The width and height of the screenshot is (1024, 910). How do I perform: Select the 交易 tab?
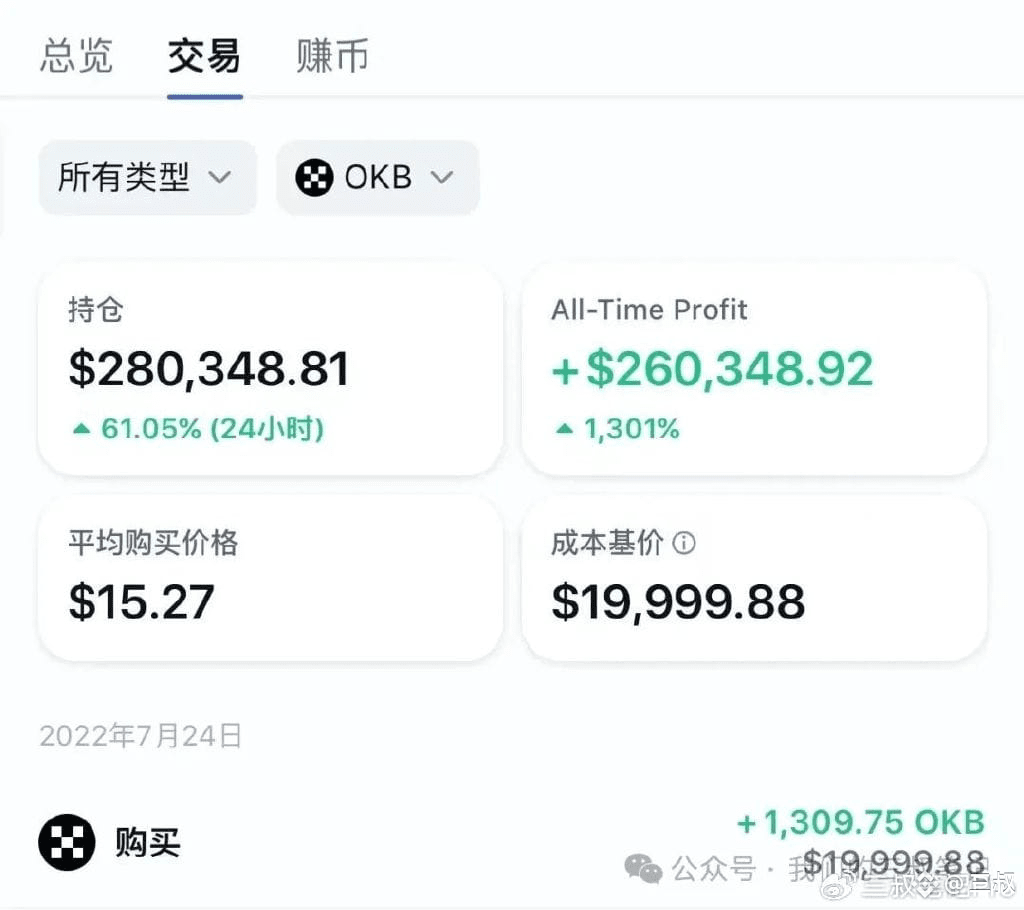pyautogui.click(x=204, y=56)
